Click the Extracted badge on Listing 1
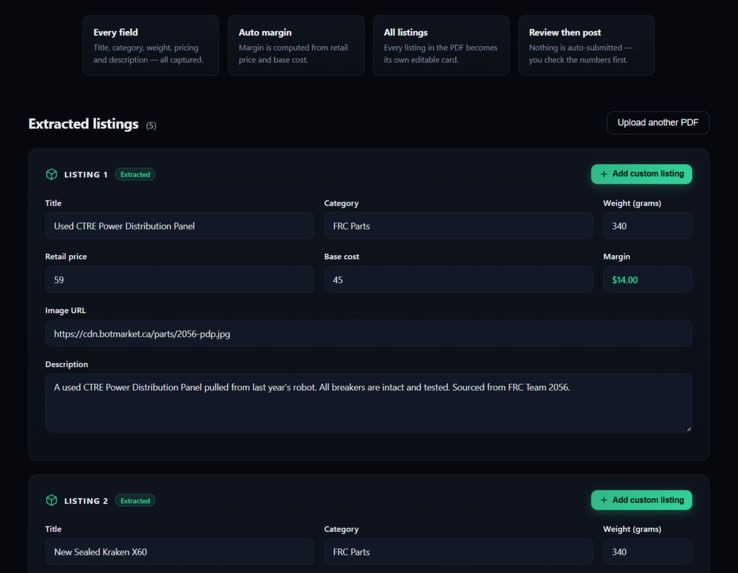Viewport: 738px width, 573px height. [135, 174]
